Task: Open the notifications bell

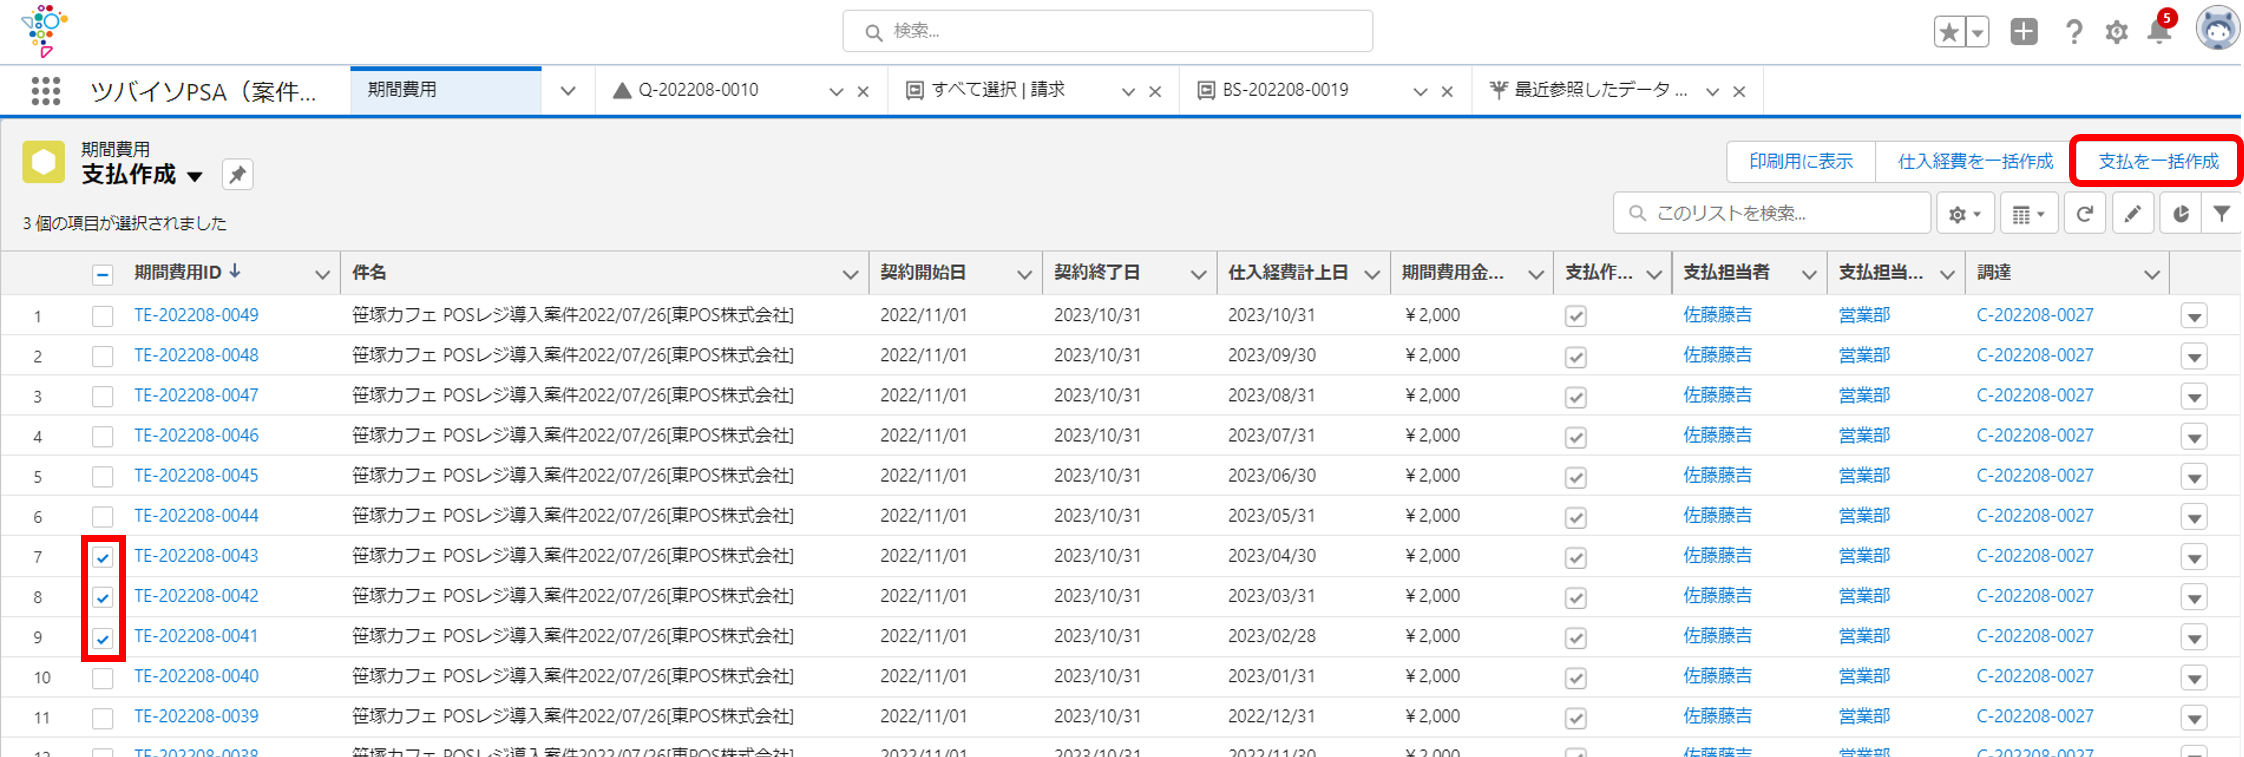Action: click(2159, 32)
